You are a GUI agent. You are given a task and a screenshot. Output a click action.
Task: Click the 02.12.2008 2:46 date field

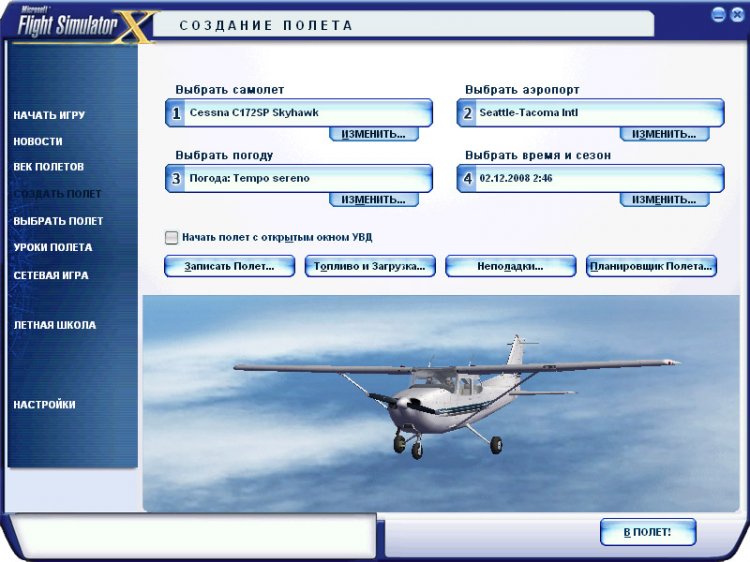590,178
